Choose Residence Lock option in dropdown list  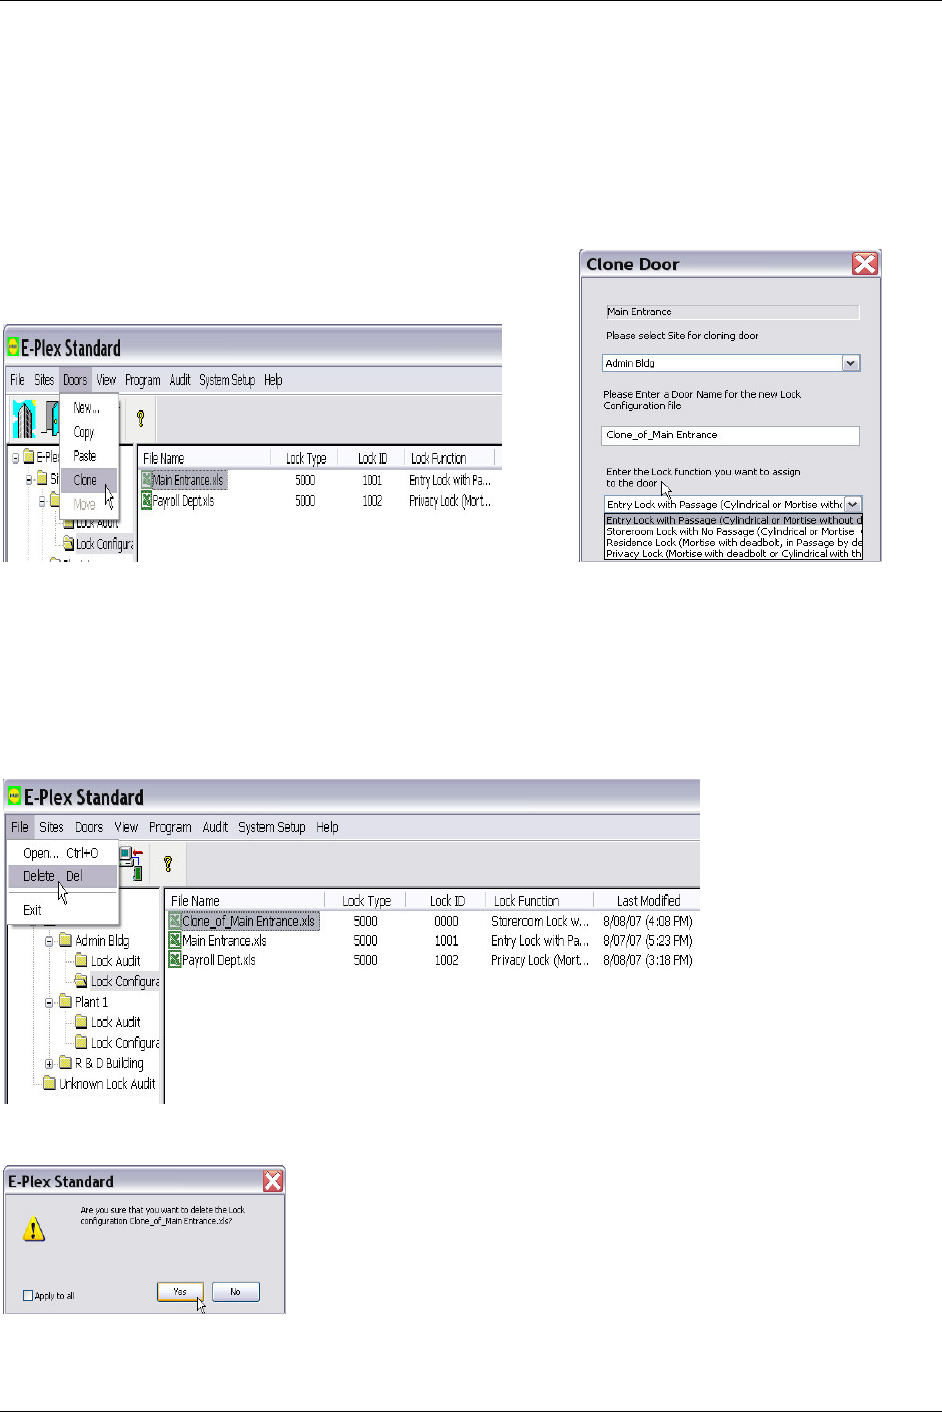(733, 542)
